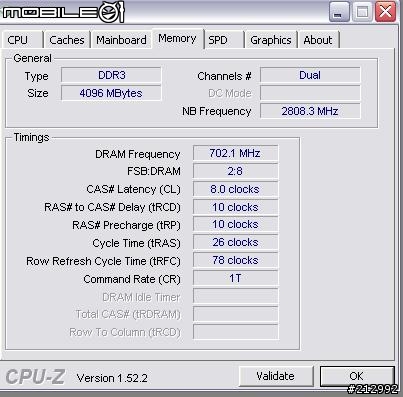403x397 pixels.
Task: Open the SPD tab
Action: click(223, 40)
